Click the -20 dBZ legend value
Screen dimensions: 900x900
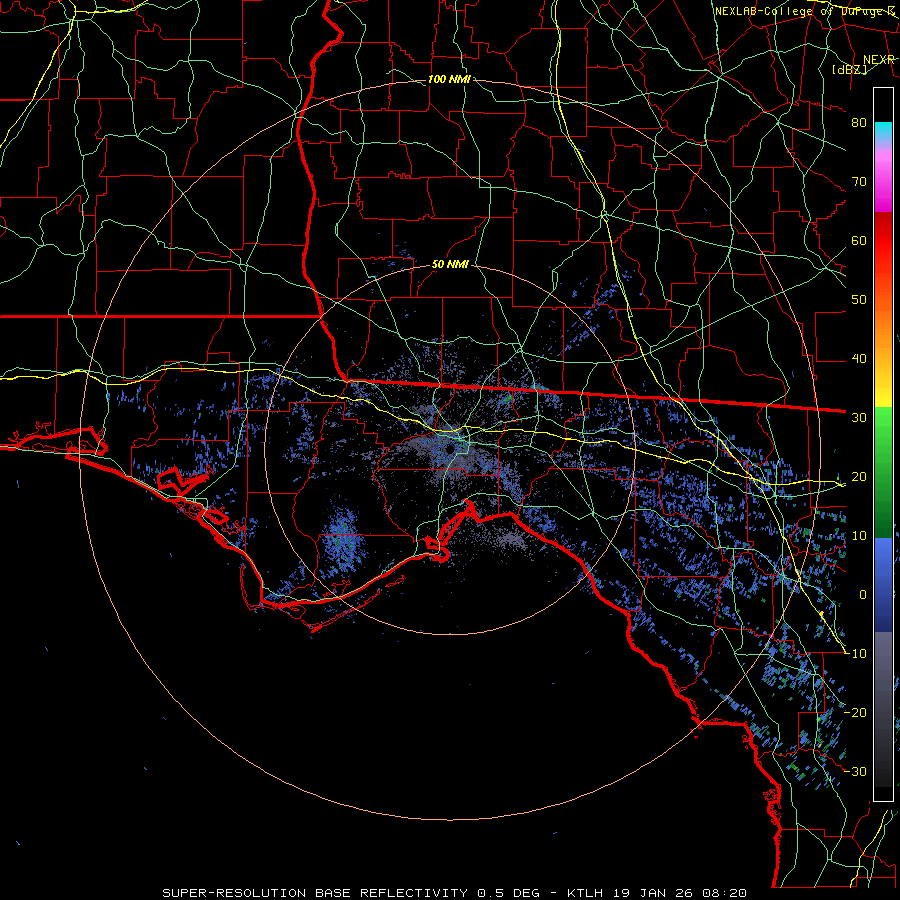click(x=856, y=713)
